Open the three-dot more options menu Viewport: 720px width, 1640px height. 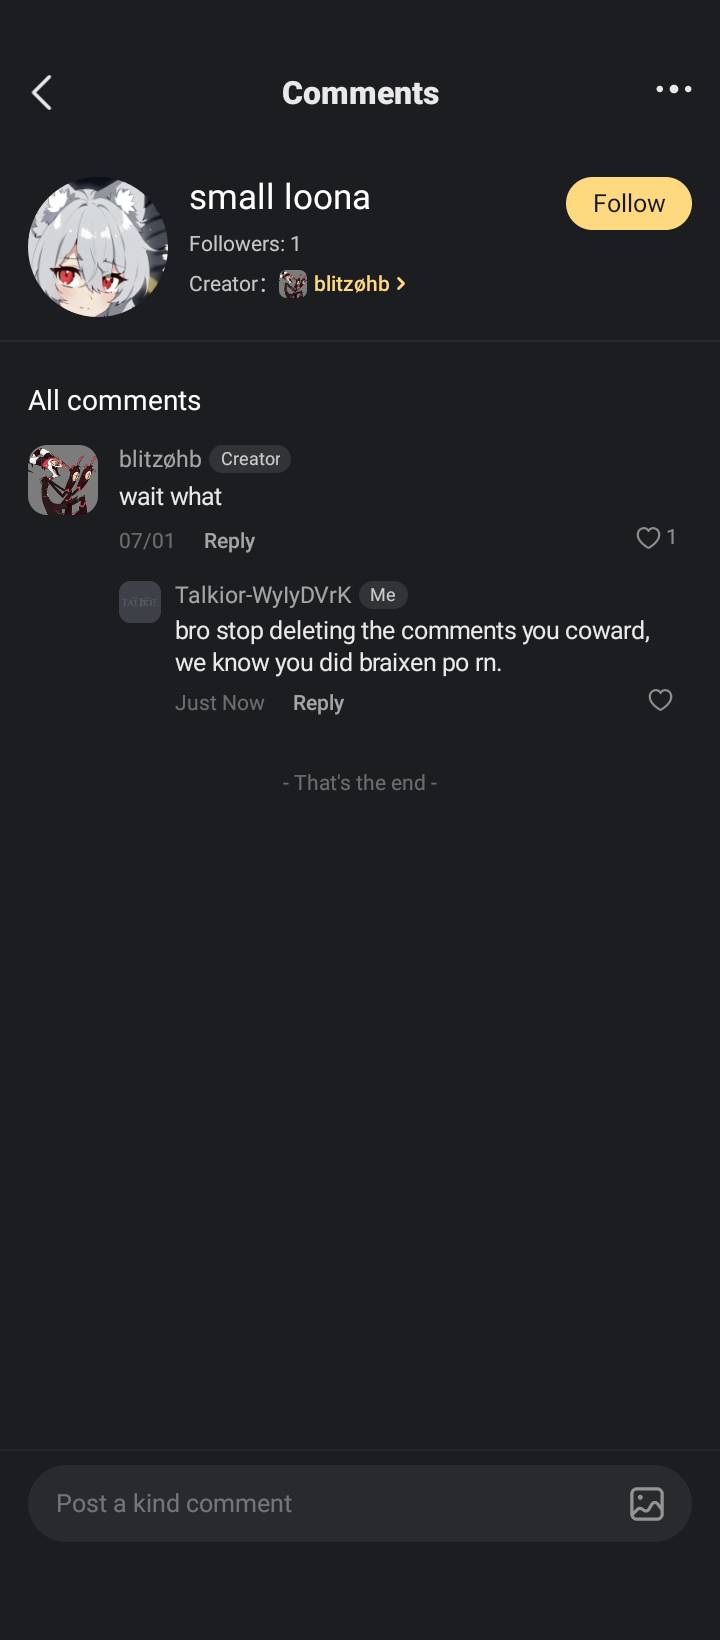point(673,89)
